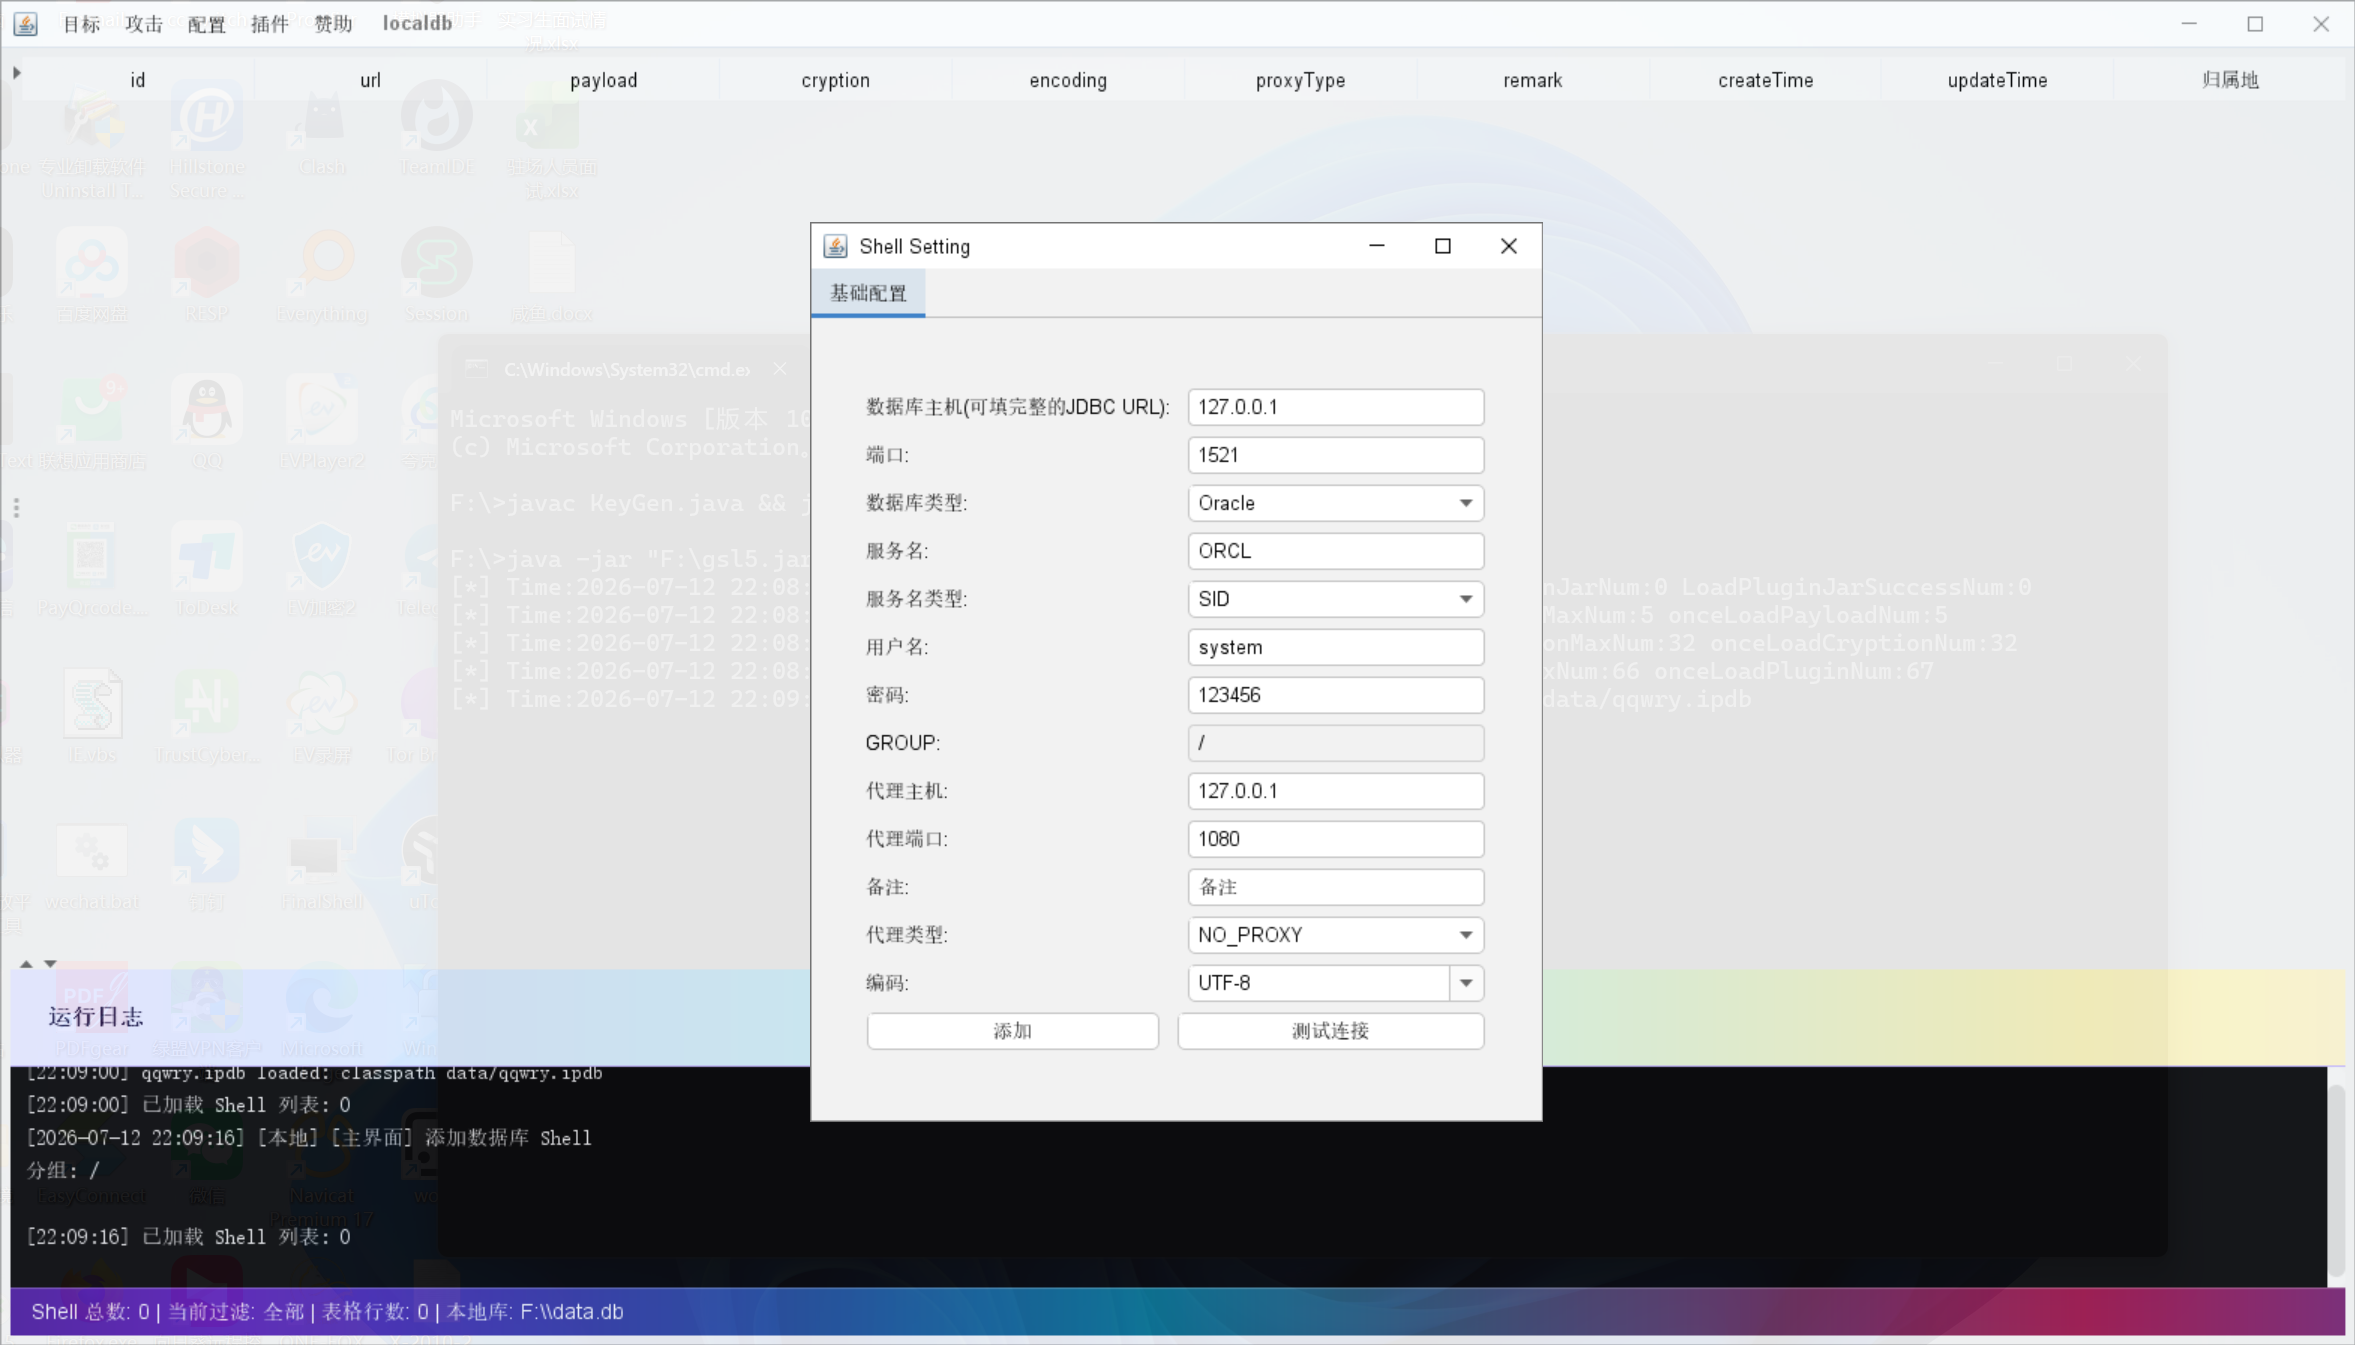
Task: Open the 赞助 menu
Action: click(333, 23)
